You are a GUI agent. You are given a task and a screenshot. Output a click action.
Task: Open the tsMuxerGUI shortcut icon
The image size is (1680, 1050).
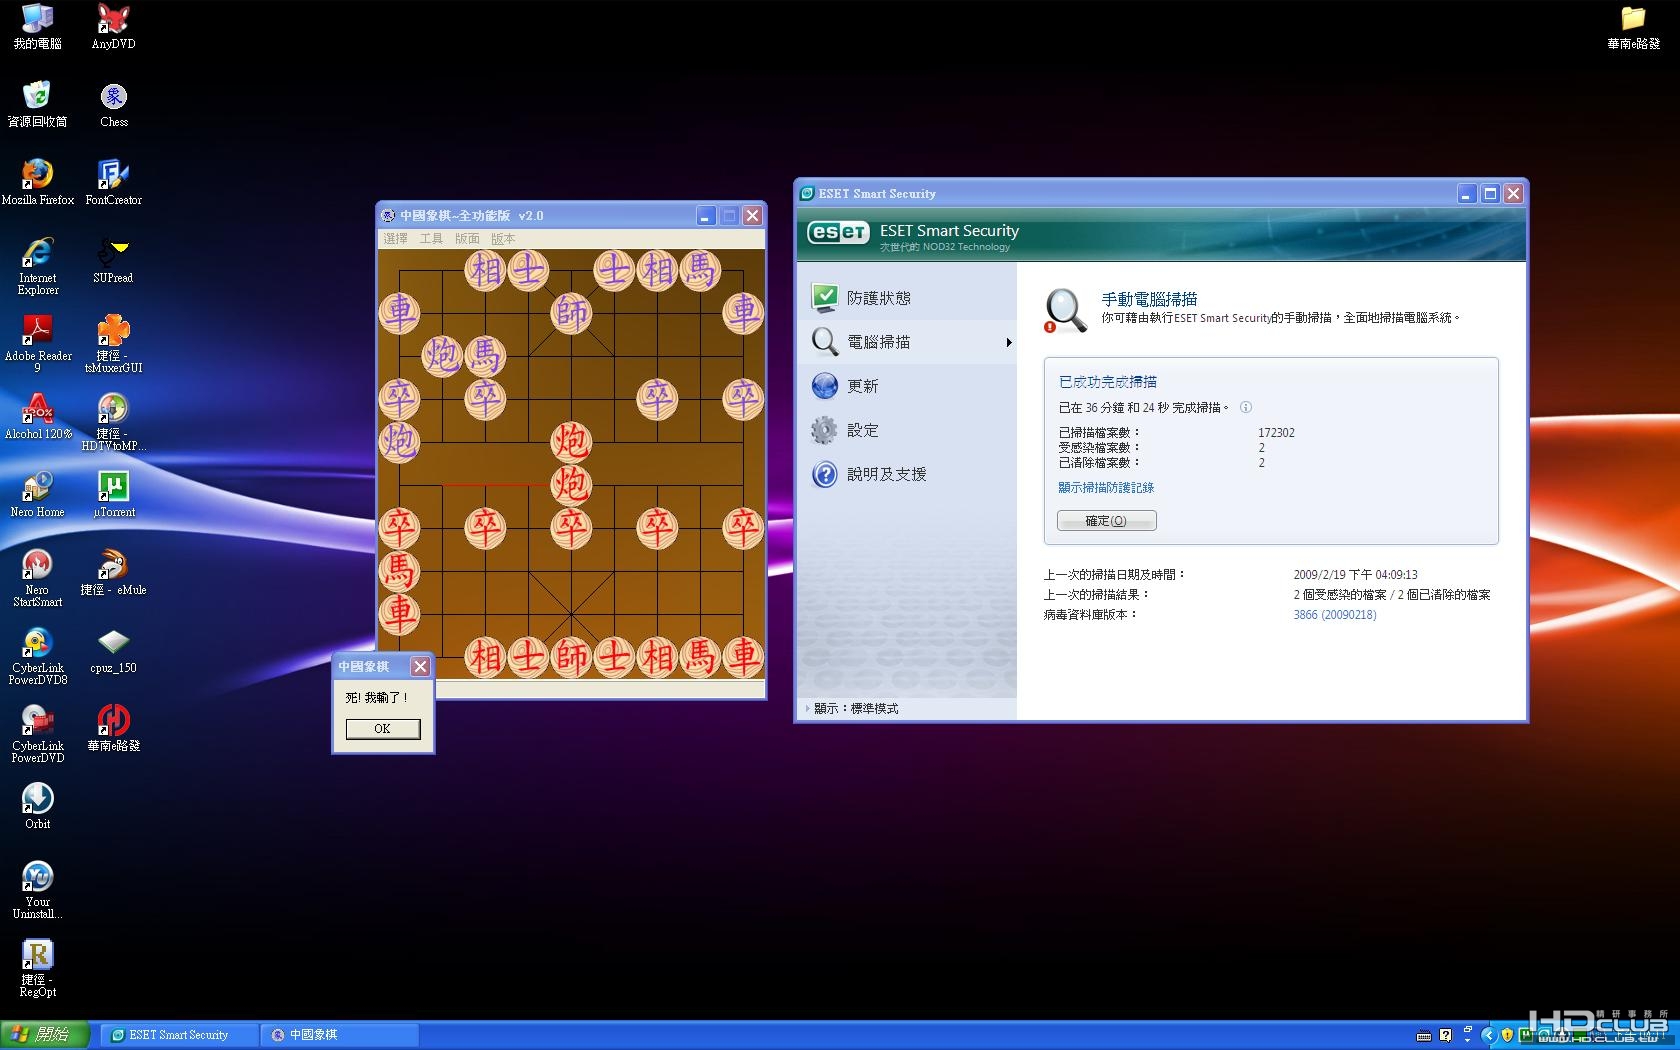(113, 344)
